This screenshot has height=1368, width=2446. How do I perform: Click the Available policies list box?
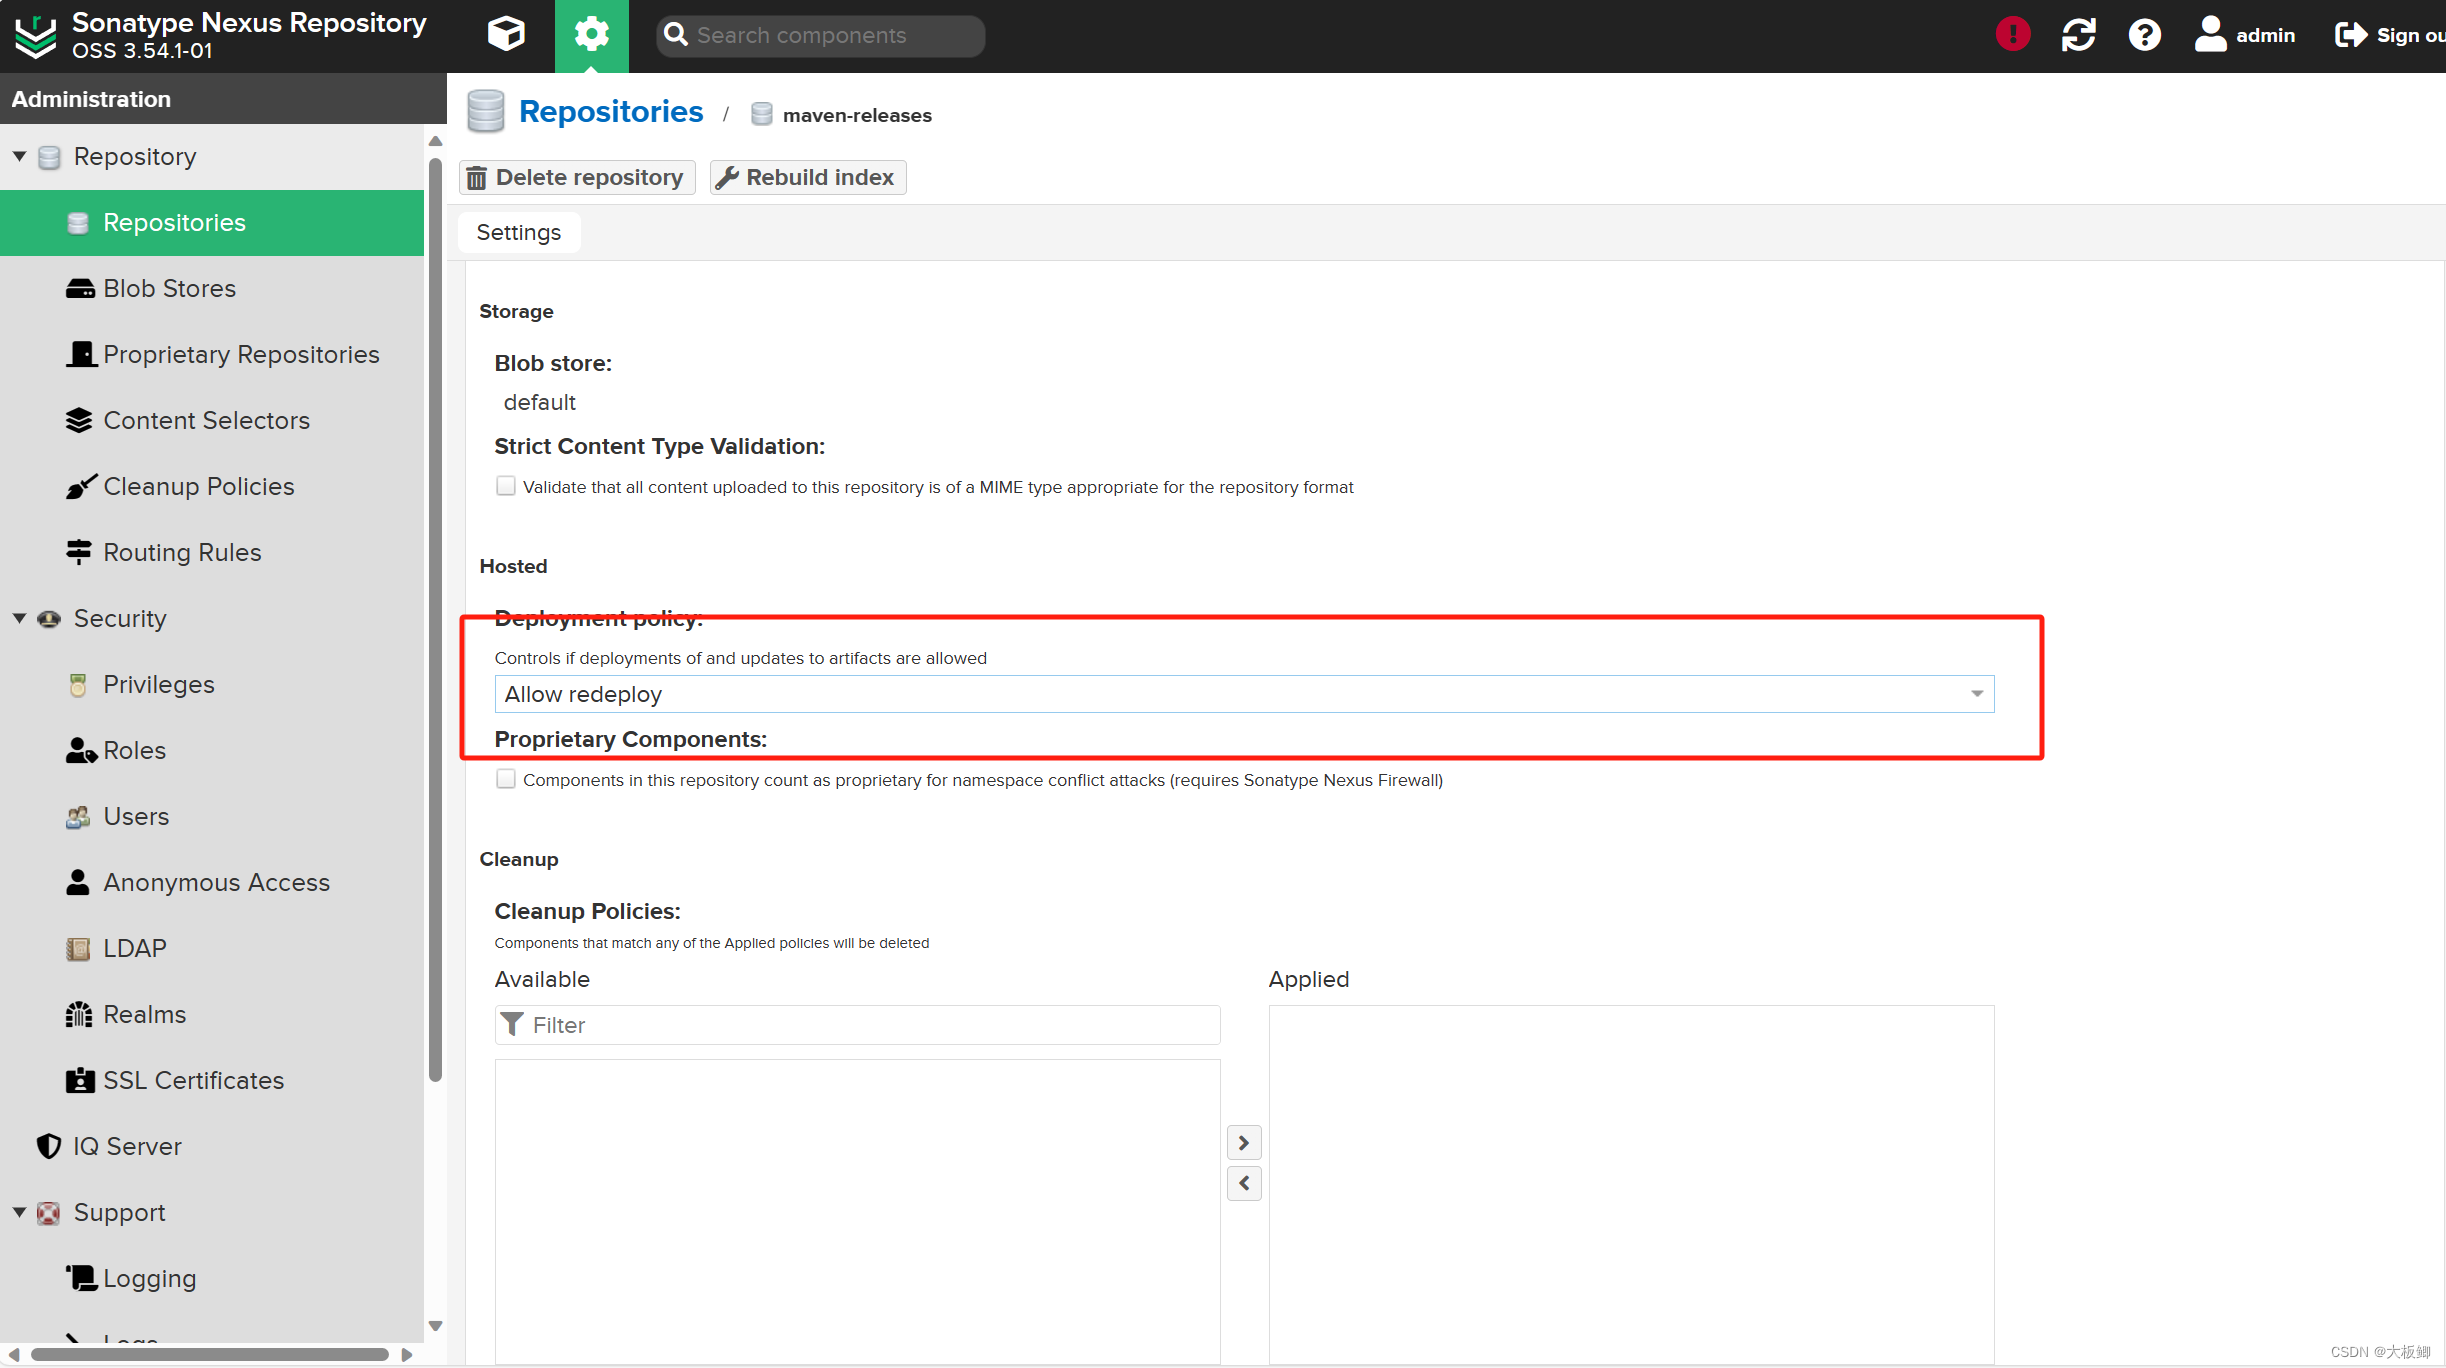point(857,1211)
